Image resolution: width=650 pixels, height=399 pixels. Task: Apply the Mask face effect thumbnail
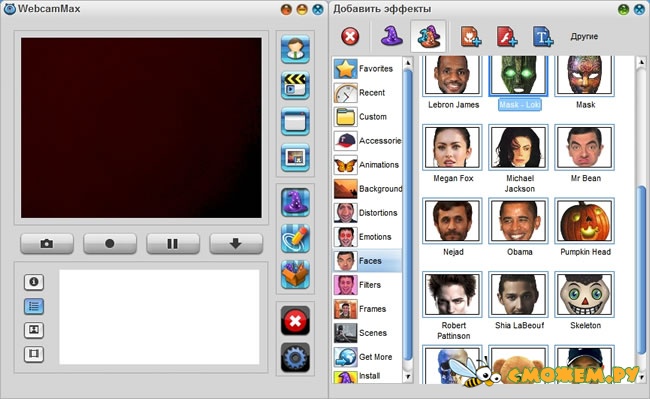coord(585,76)
